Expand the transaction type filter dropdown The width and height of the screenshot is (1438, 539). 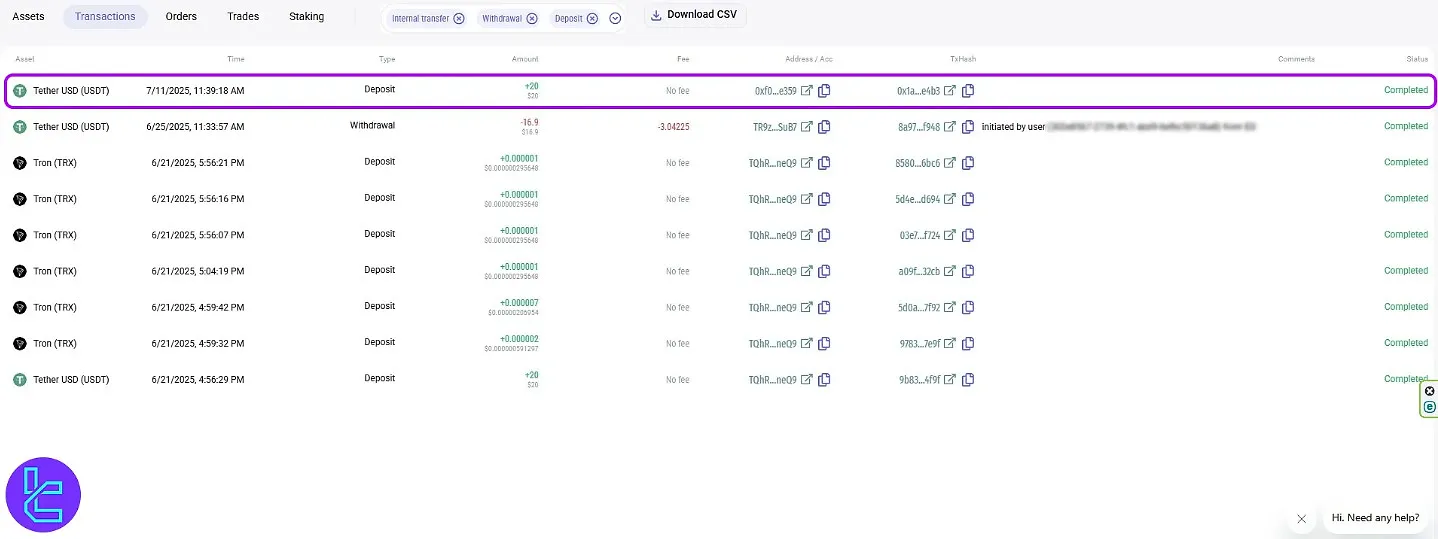point(615,18)
